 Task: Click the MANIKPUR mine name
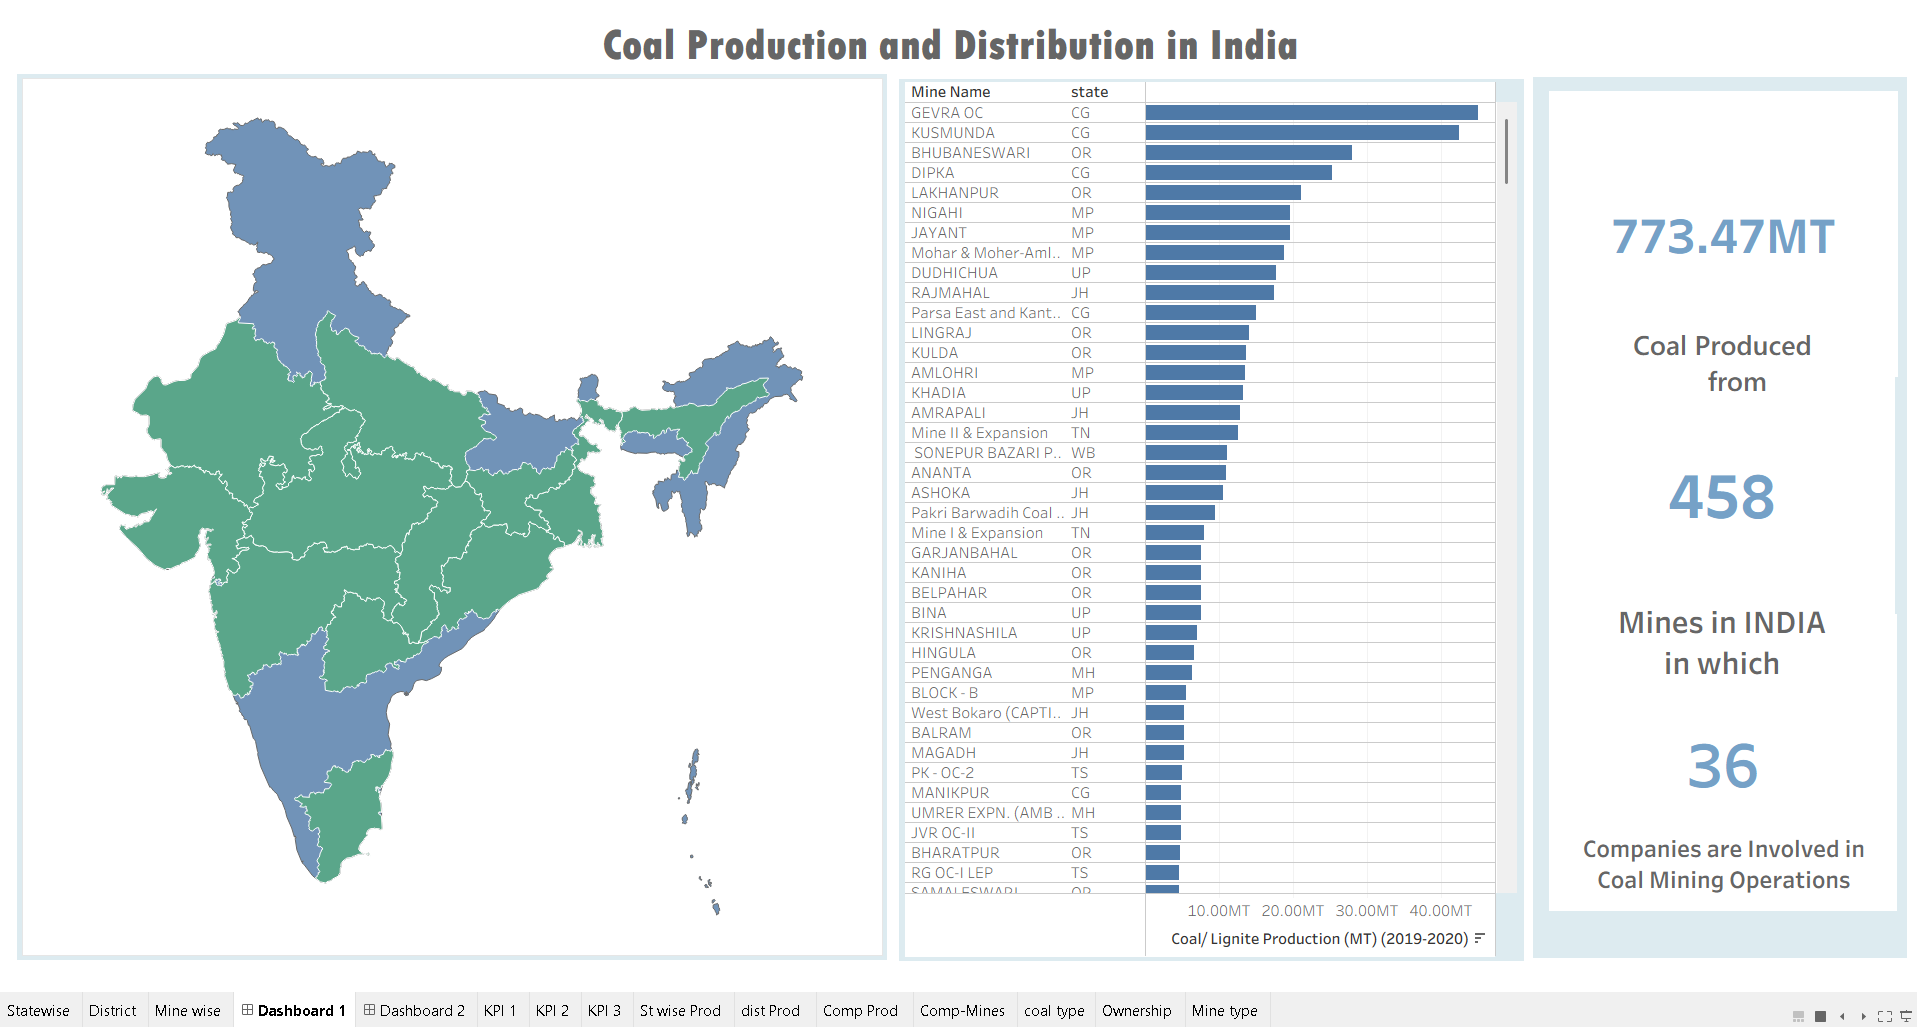[x=950, y=793]
